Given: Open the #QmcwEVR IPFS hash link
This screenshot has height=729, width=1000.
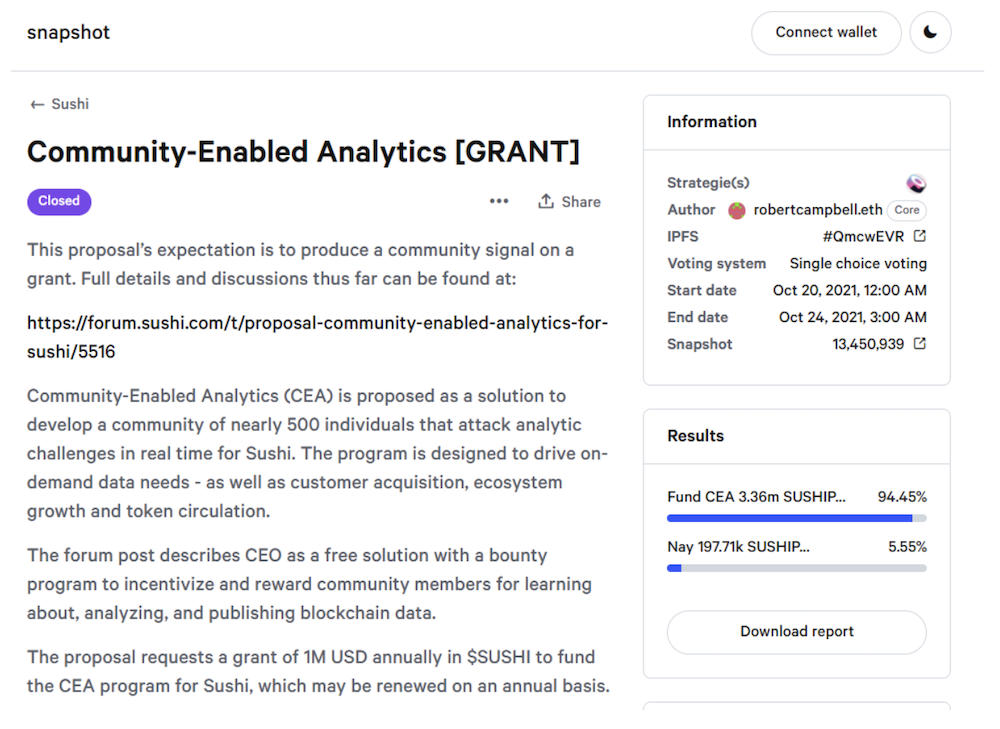Looking at the screenshot, I should pos(863,237).
